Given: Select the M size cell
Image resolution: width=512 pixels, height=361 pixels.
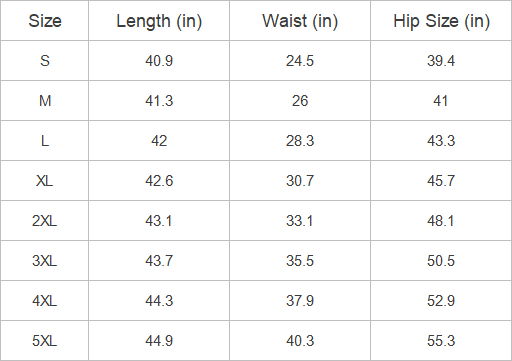Looking at the screenshot, I should click(45, 101).
